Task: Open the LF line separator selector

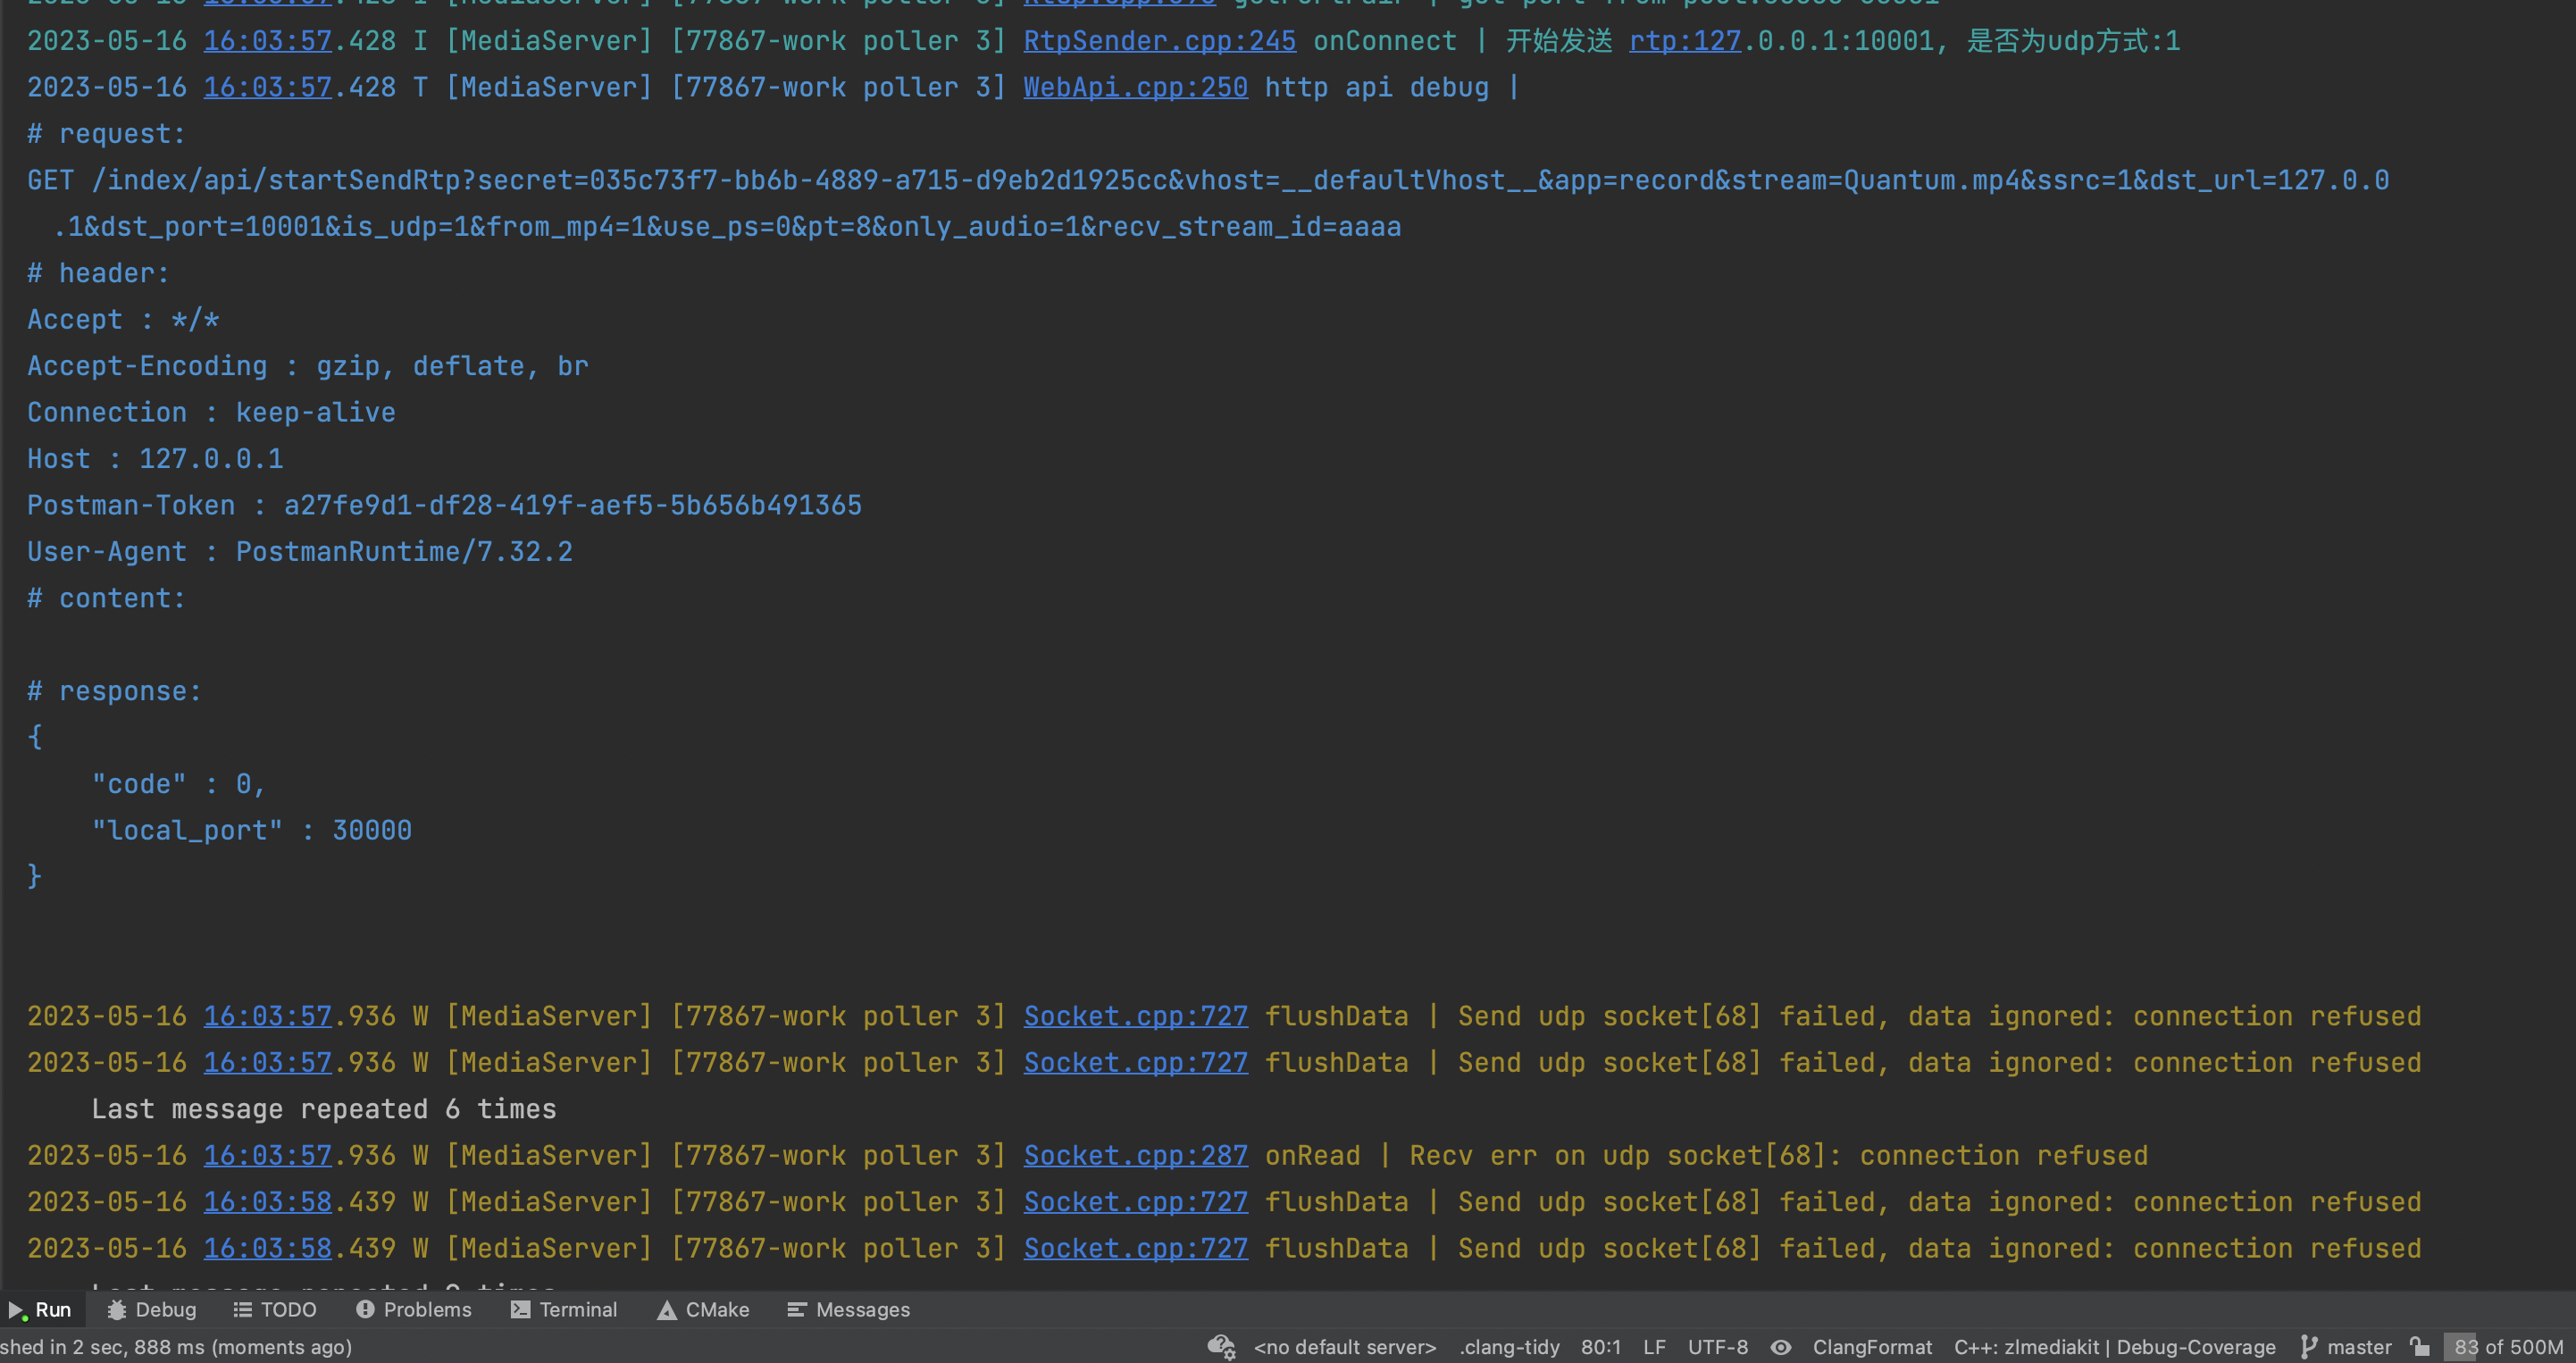Action: click(1655, 1347)
